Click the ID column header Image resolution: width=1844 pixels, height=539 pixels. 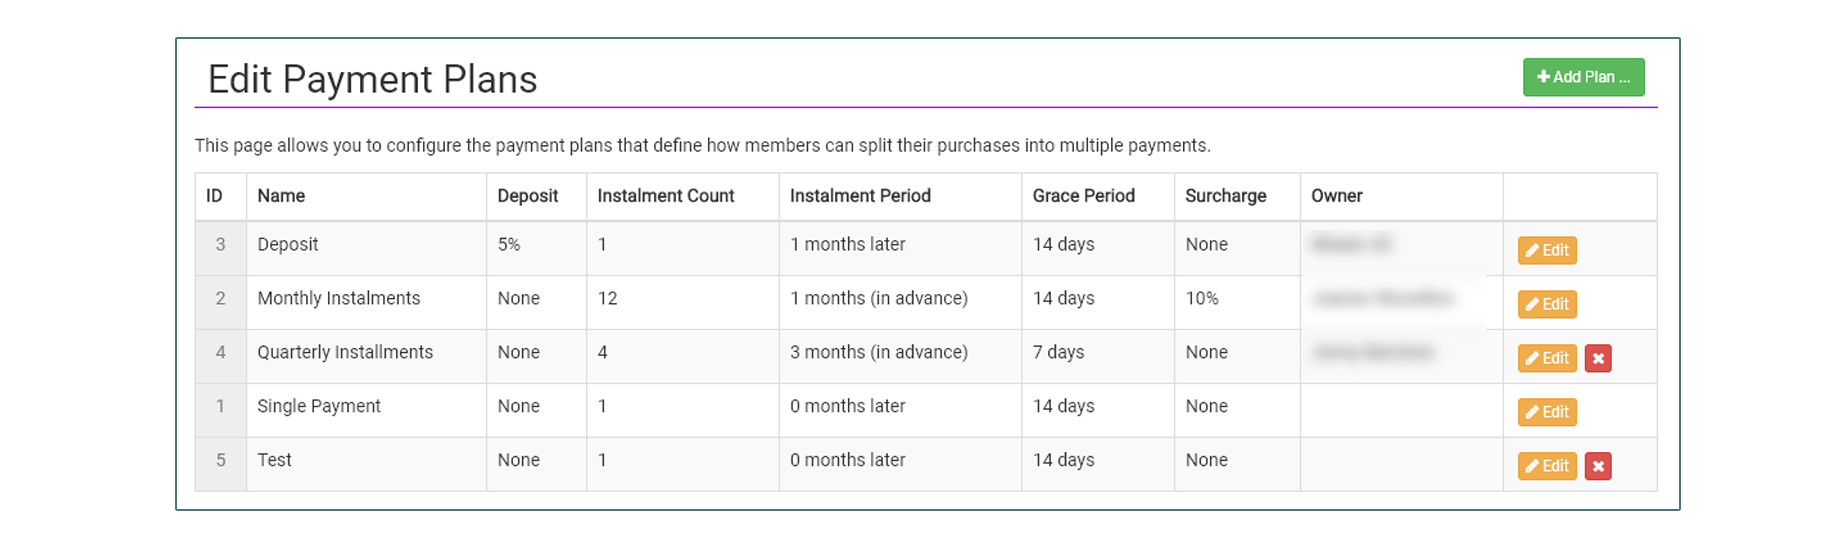pos(214,196)
